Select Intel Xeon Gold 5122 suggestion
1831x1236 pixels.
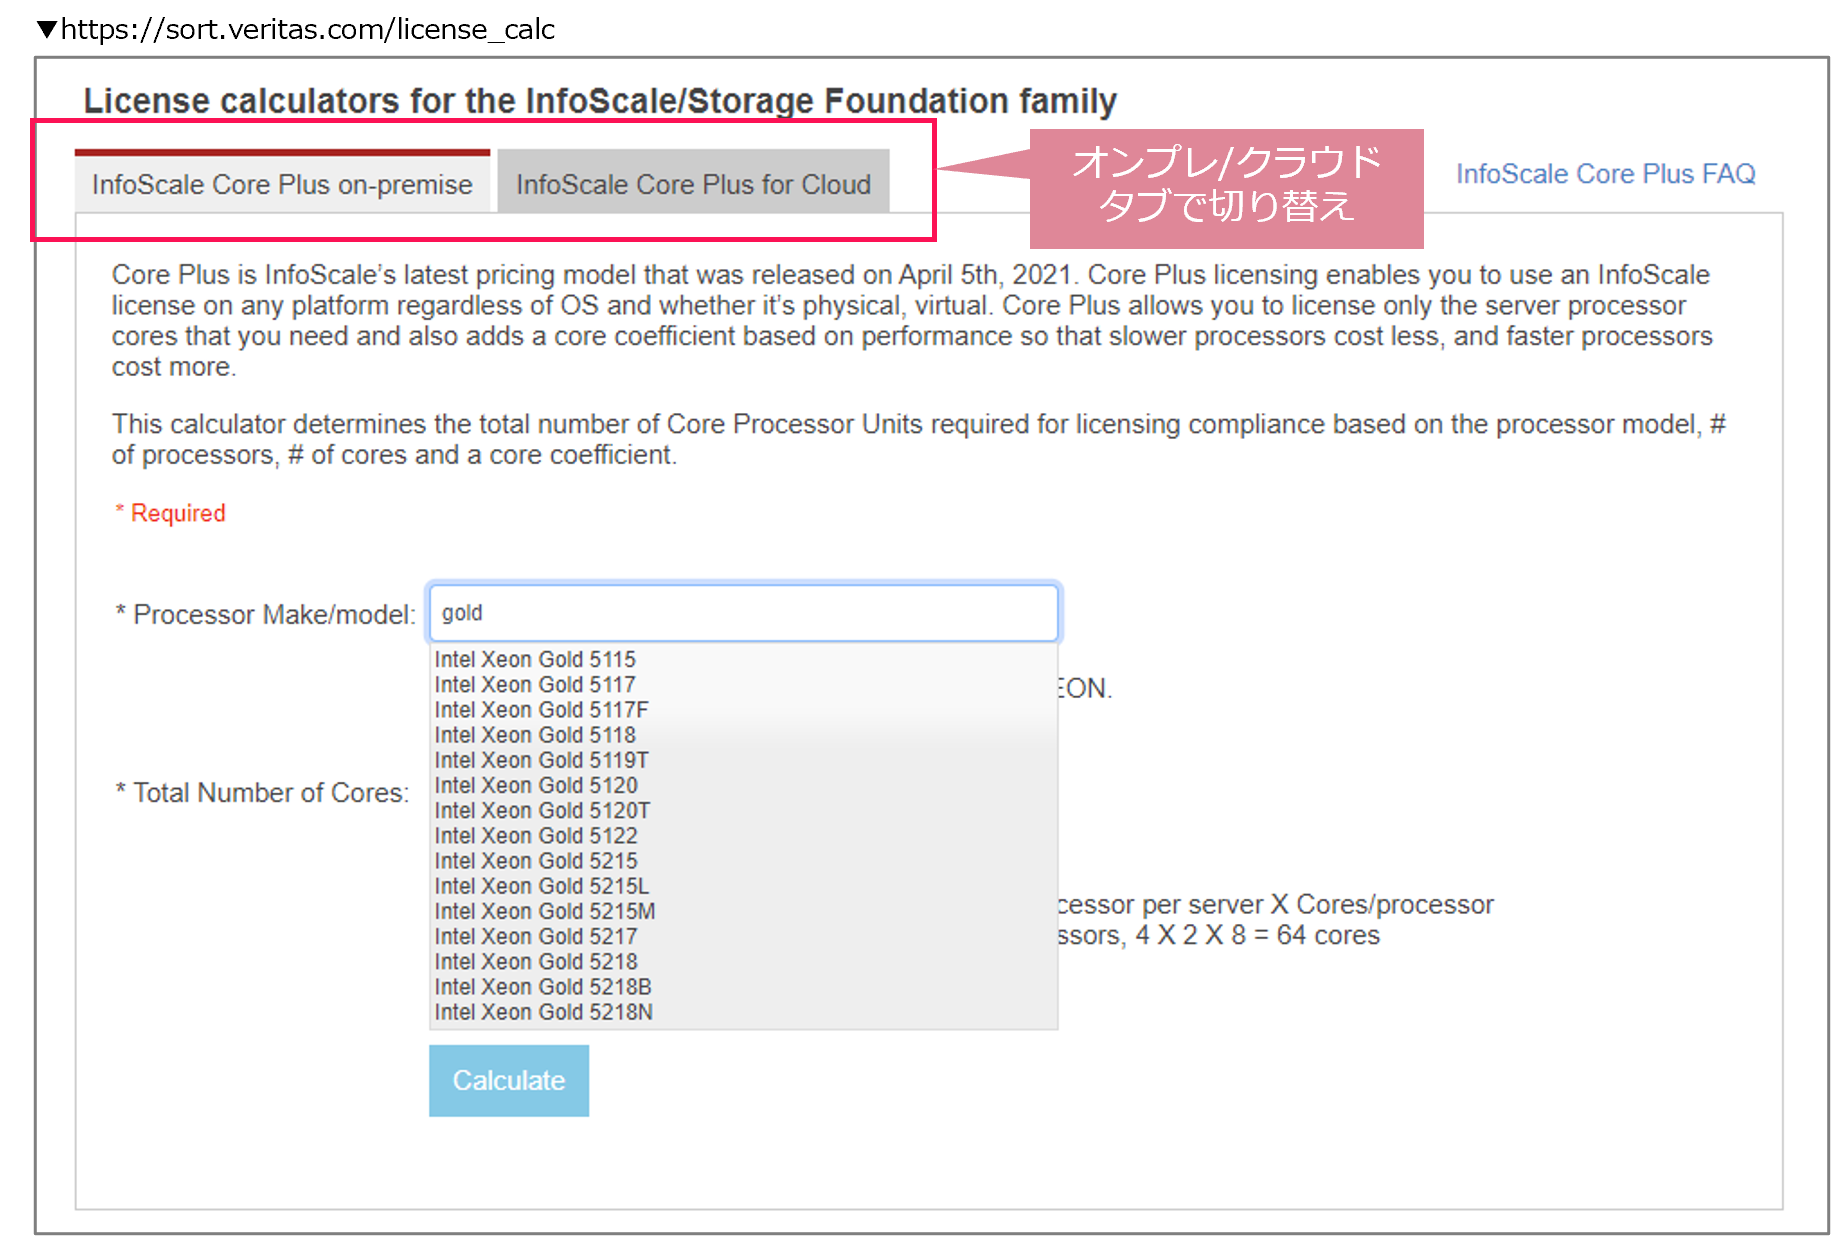[744, 835]
